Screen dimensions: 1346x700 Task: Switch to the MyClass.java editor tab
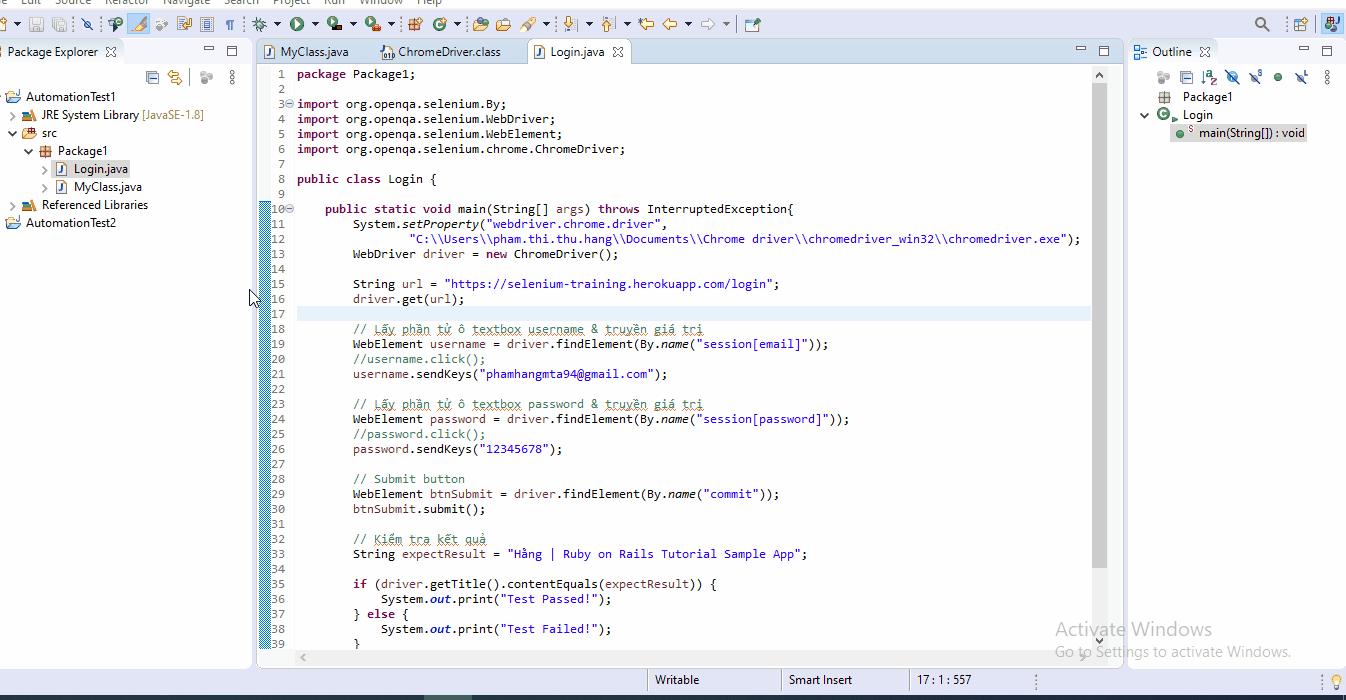click(314, 52)
